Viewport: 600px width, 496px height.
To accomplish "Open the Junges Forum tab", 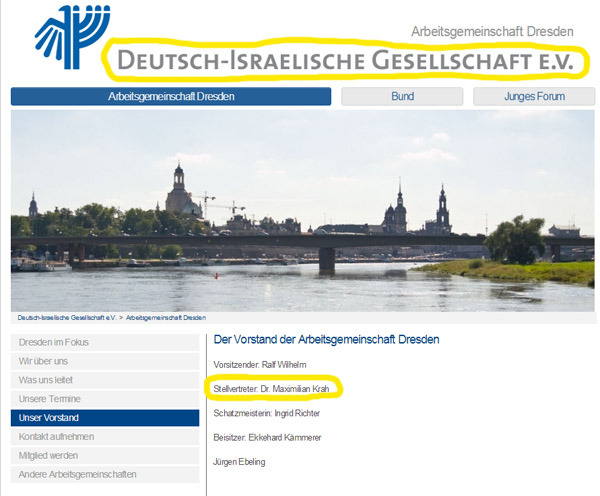I will pos(534,96).
